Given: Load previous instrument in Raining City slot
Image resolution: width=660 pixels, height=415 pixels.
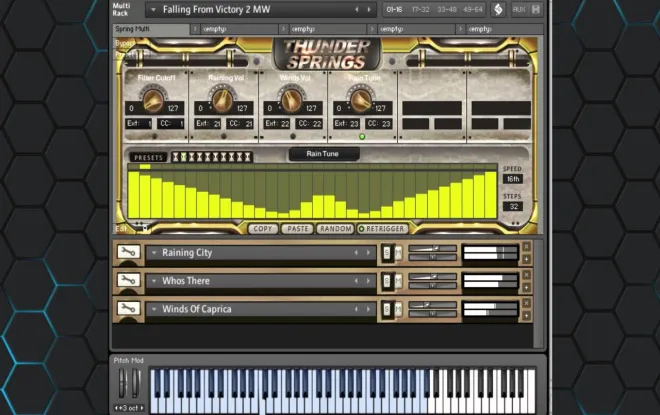Looking at the screenshot, I should click(x=356, y=253).
